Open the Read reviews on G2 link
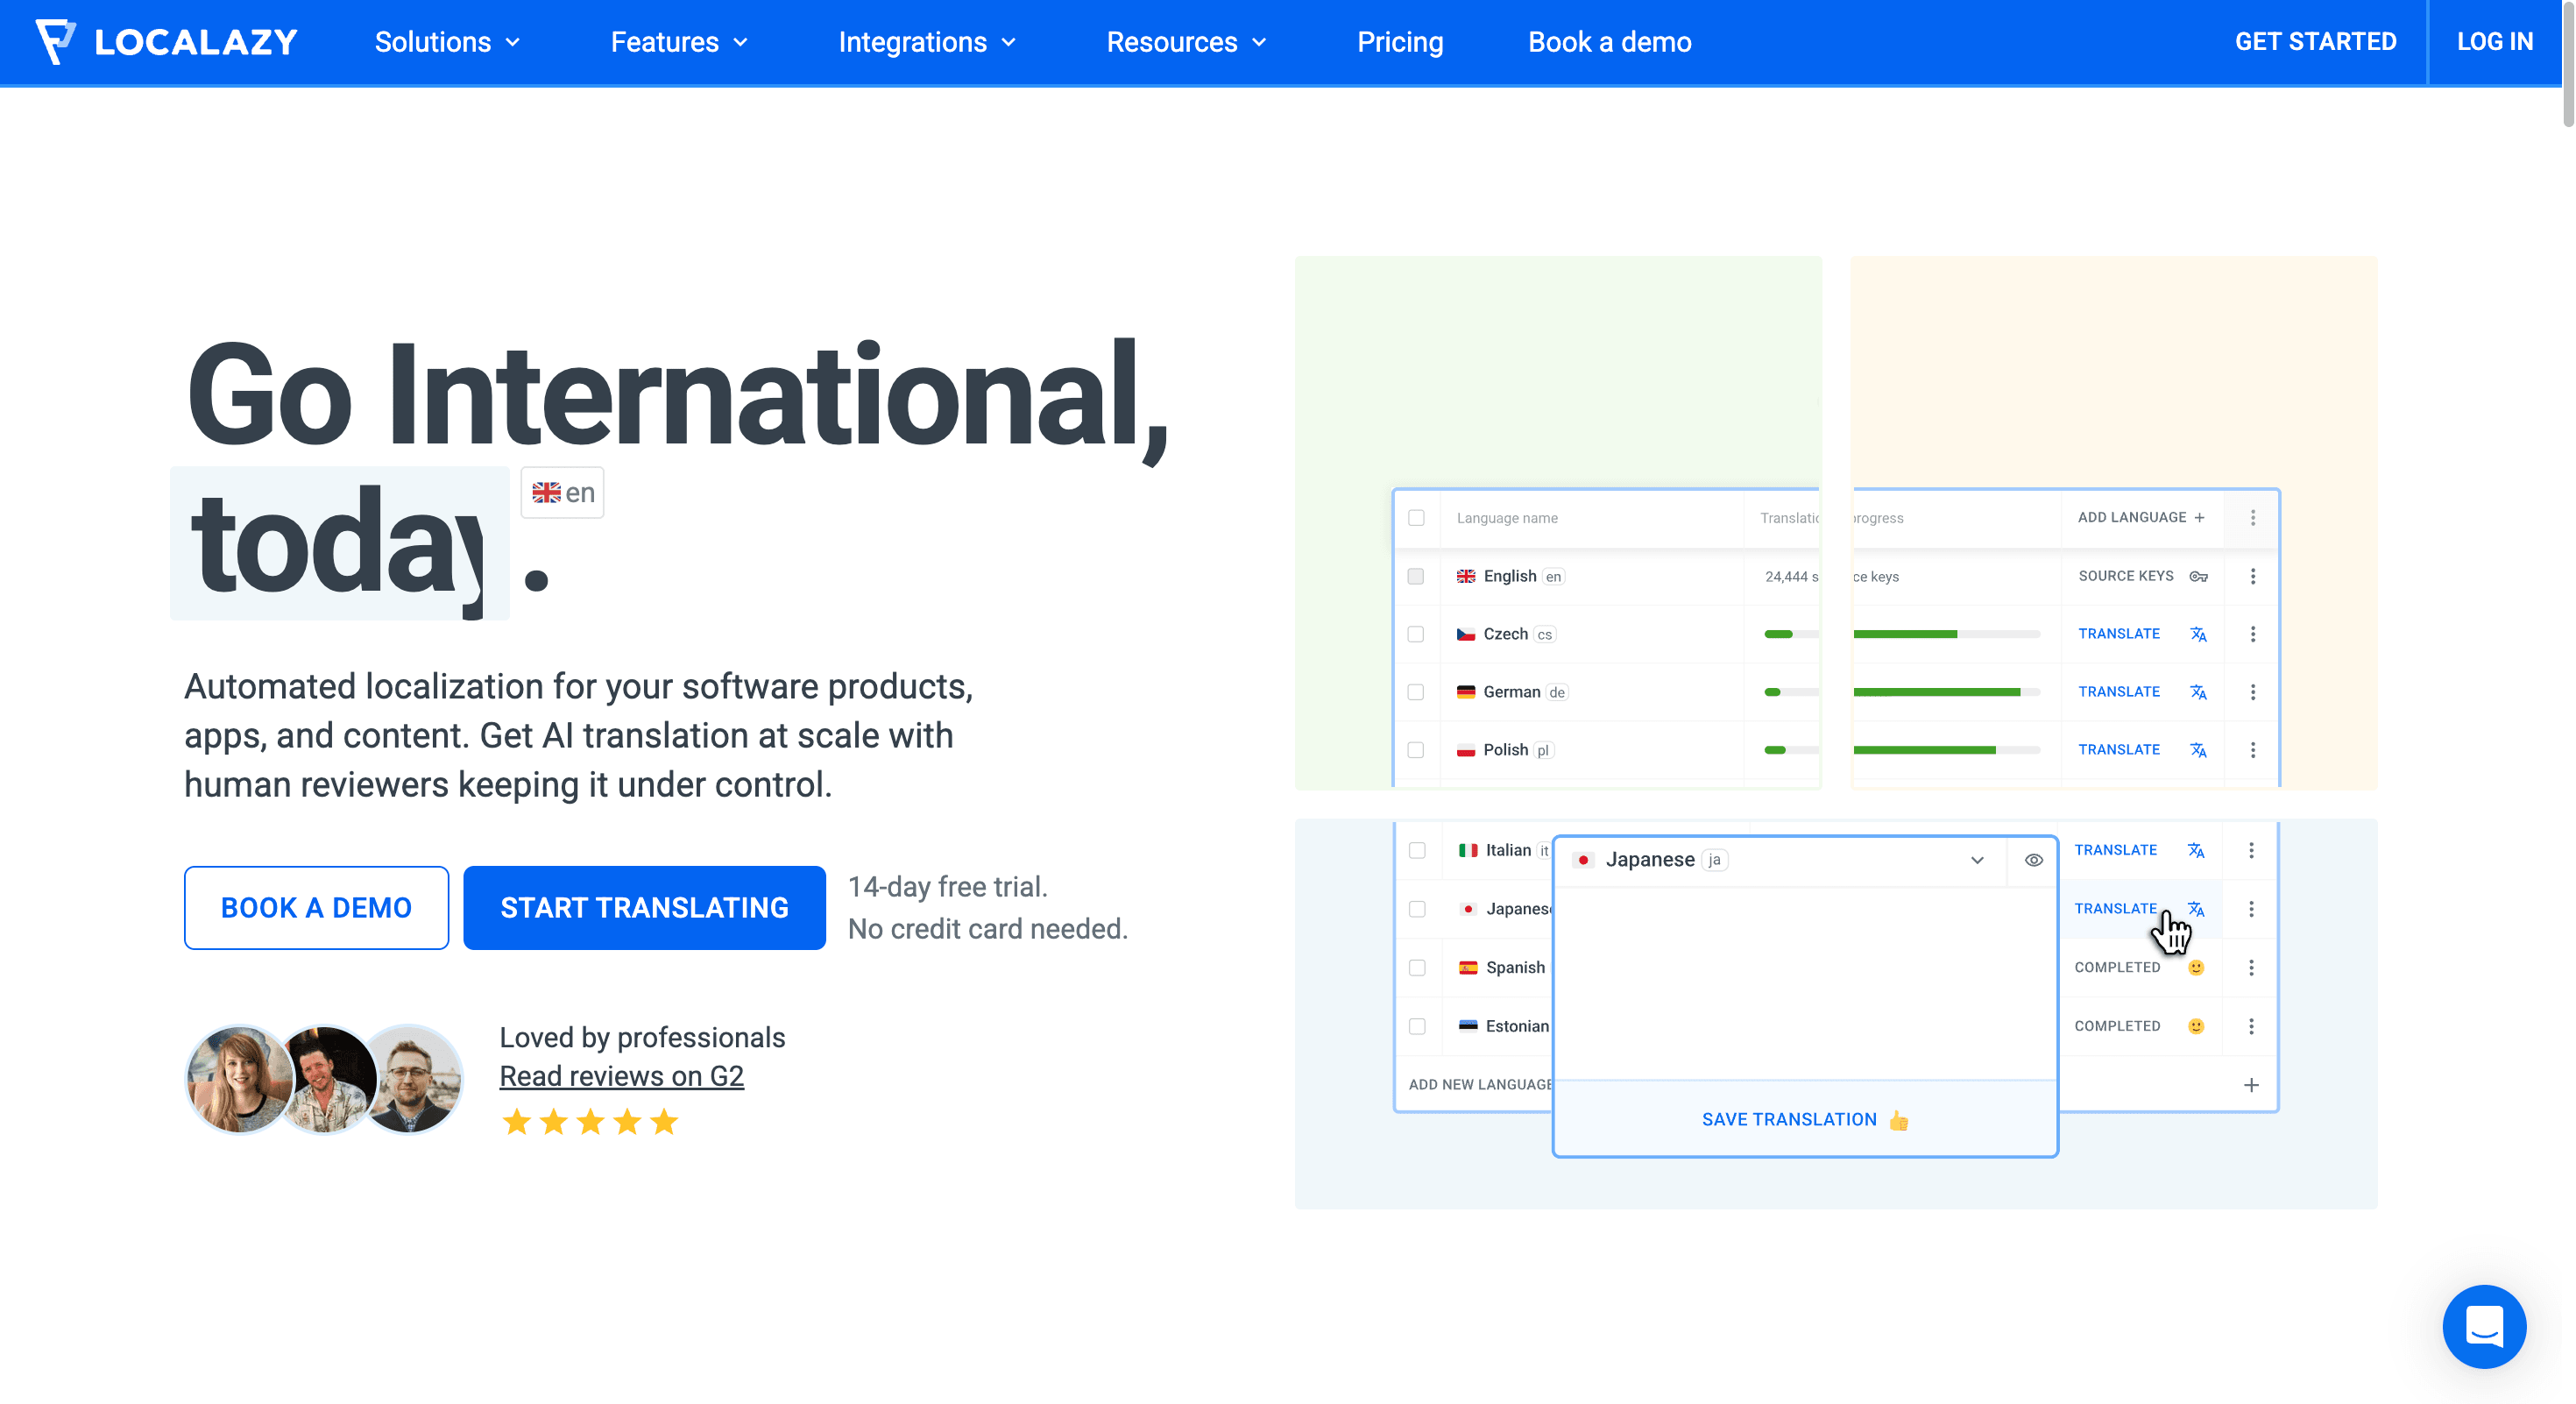 coord(622,1077)
